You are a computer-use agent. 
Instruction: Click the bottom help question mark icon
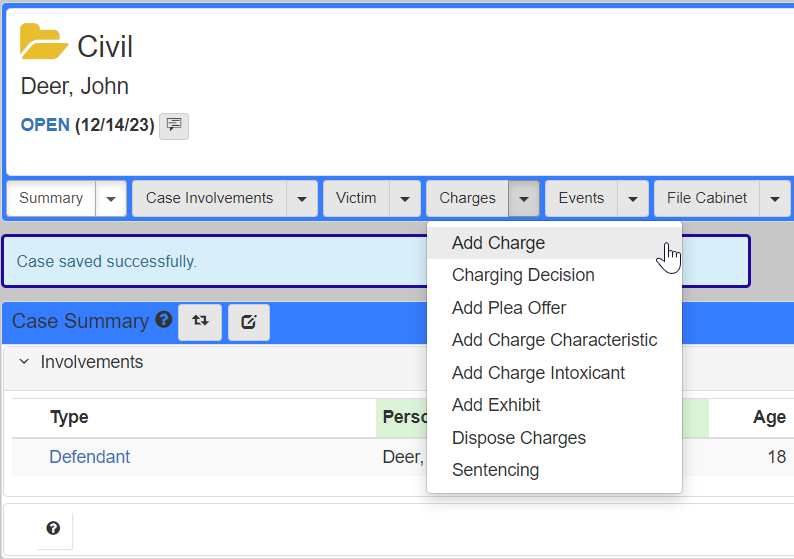pos(53,529)
